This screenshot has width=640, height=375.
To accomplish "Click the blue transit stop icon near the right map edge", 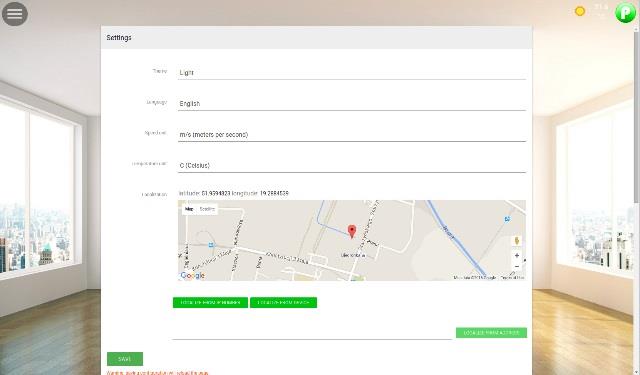I will [x=507, y=219].
